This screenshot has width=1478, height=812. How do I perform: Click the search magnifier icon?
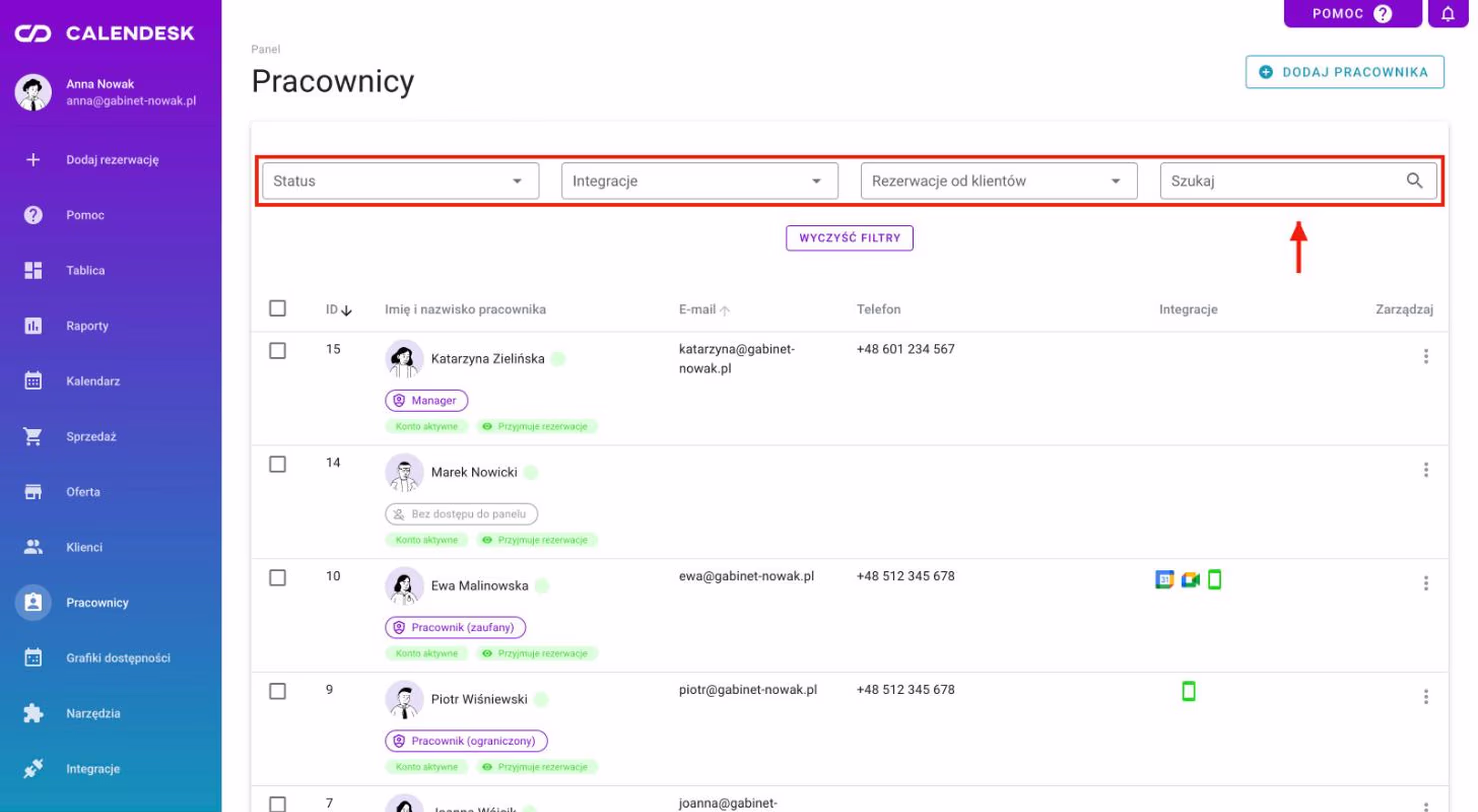(1414, 181)
